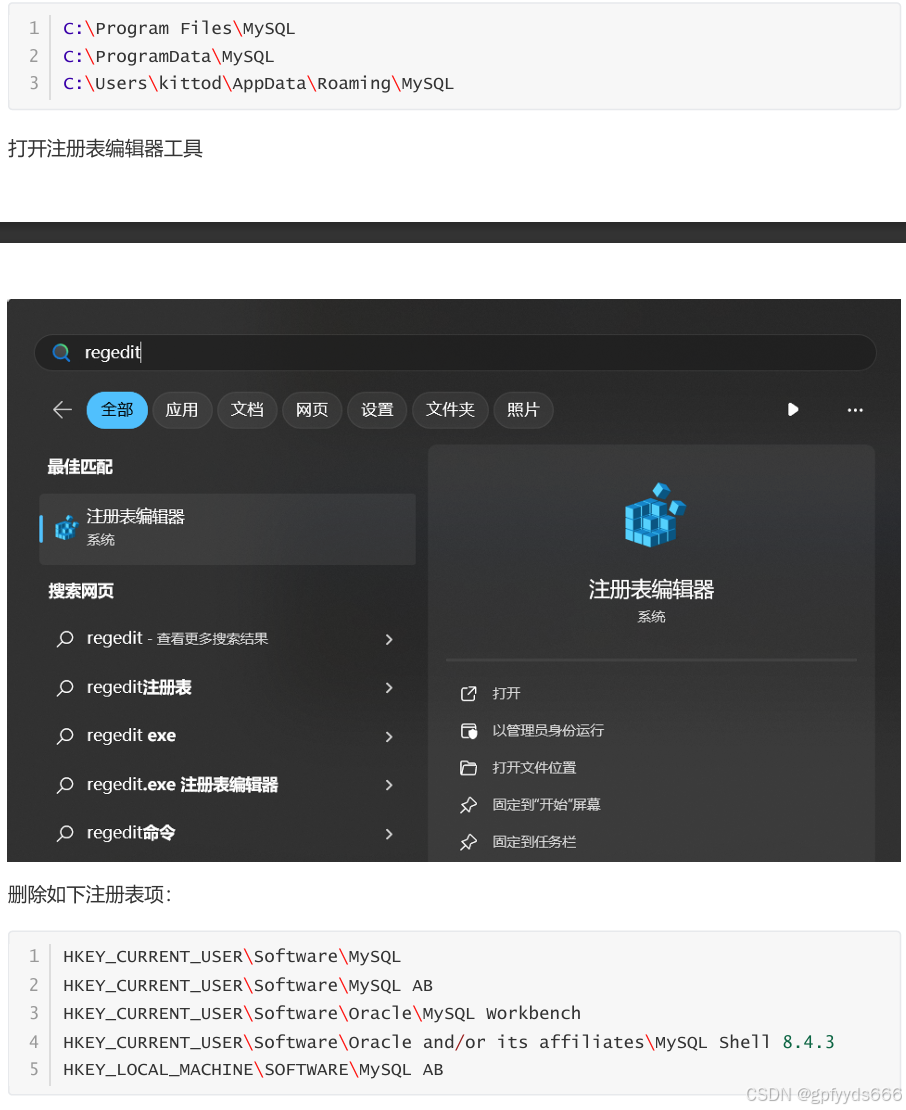Choose 固定到"开始"屏幕 option

pos(546,804)
